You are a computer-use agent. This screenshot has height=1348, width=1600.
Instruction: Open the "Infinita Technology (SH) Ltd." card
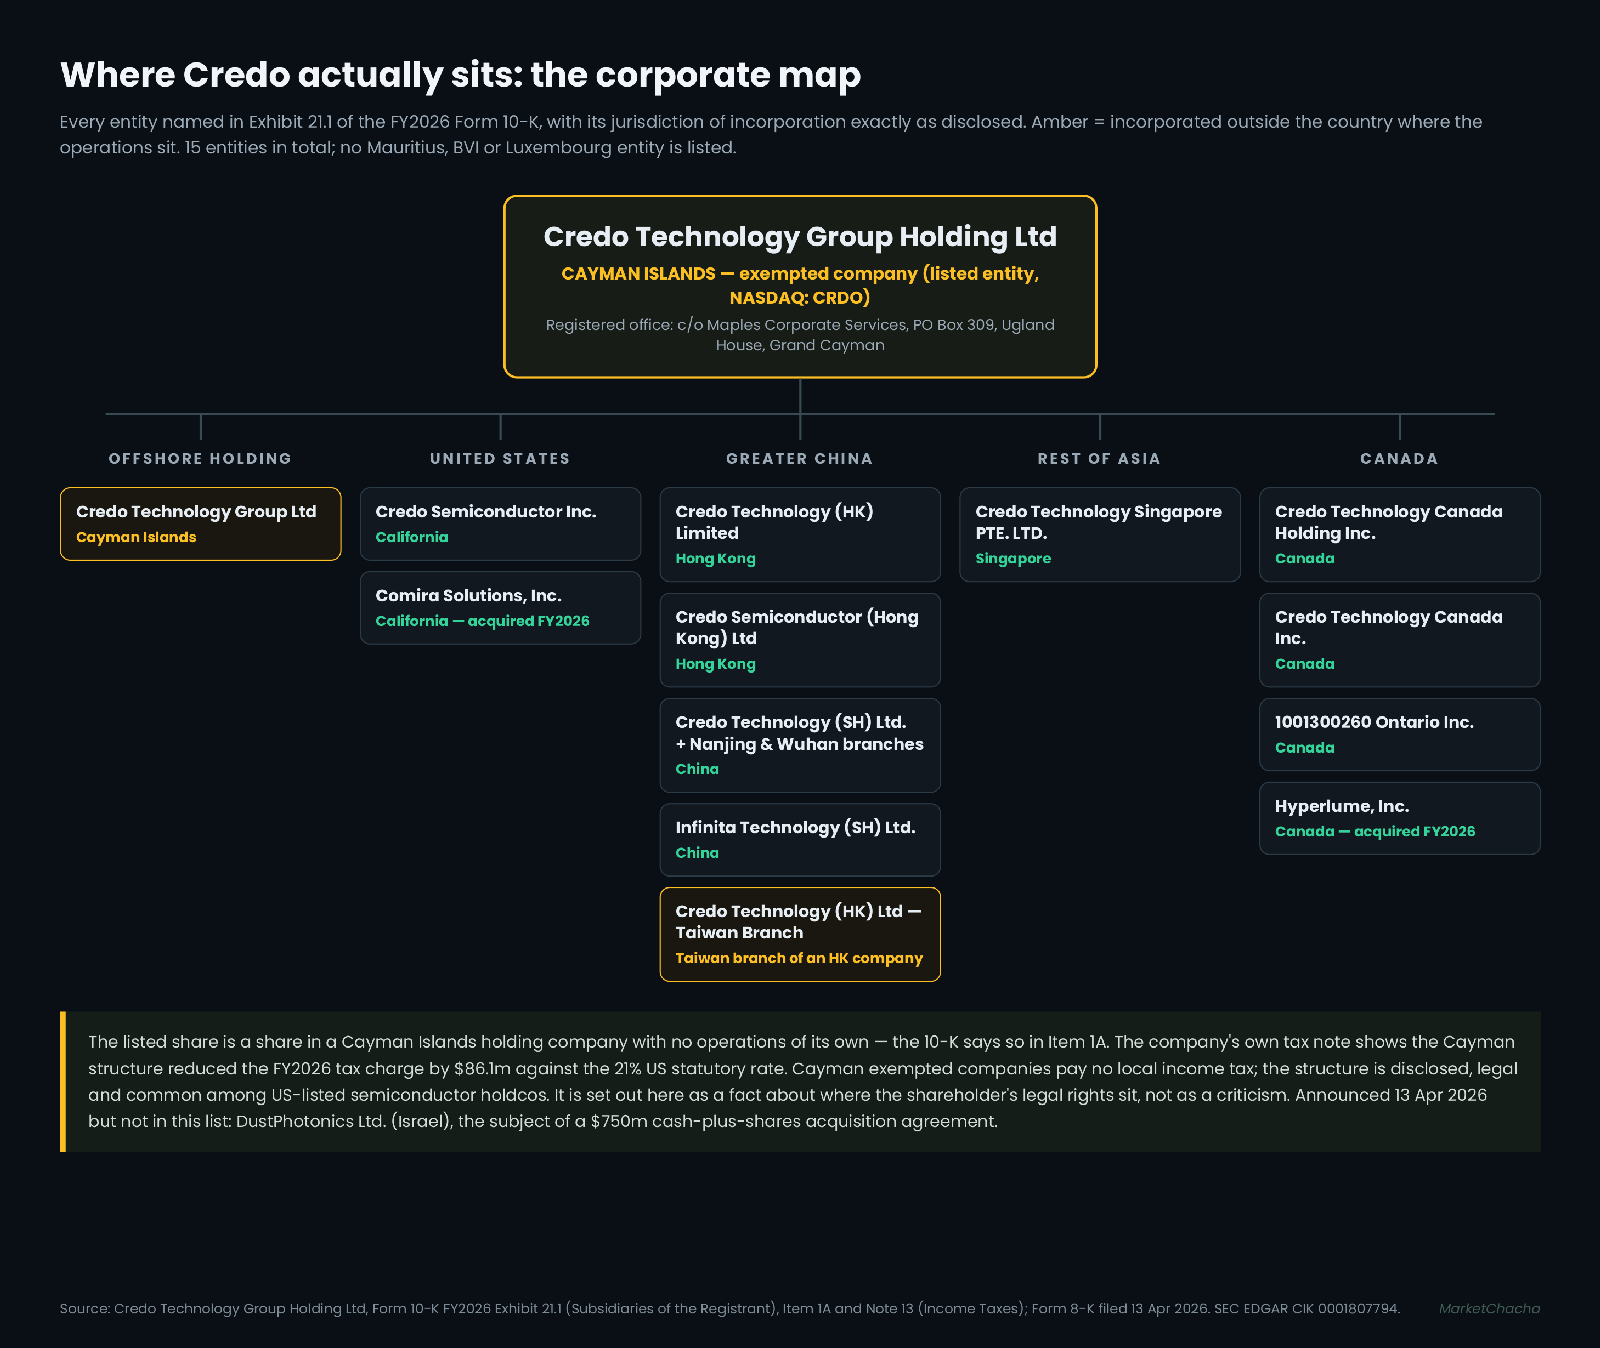coord(800,840)
